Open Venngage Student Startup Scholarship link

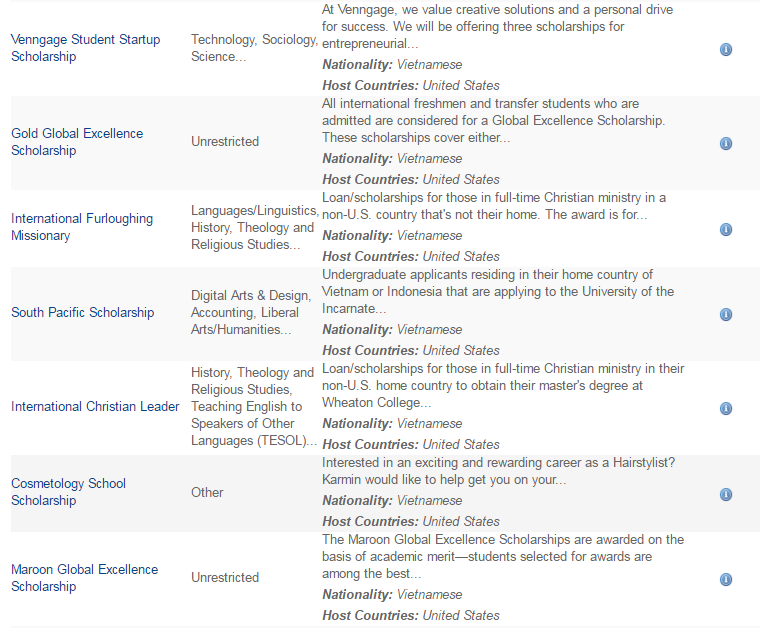point(85,48)
